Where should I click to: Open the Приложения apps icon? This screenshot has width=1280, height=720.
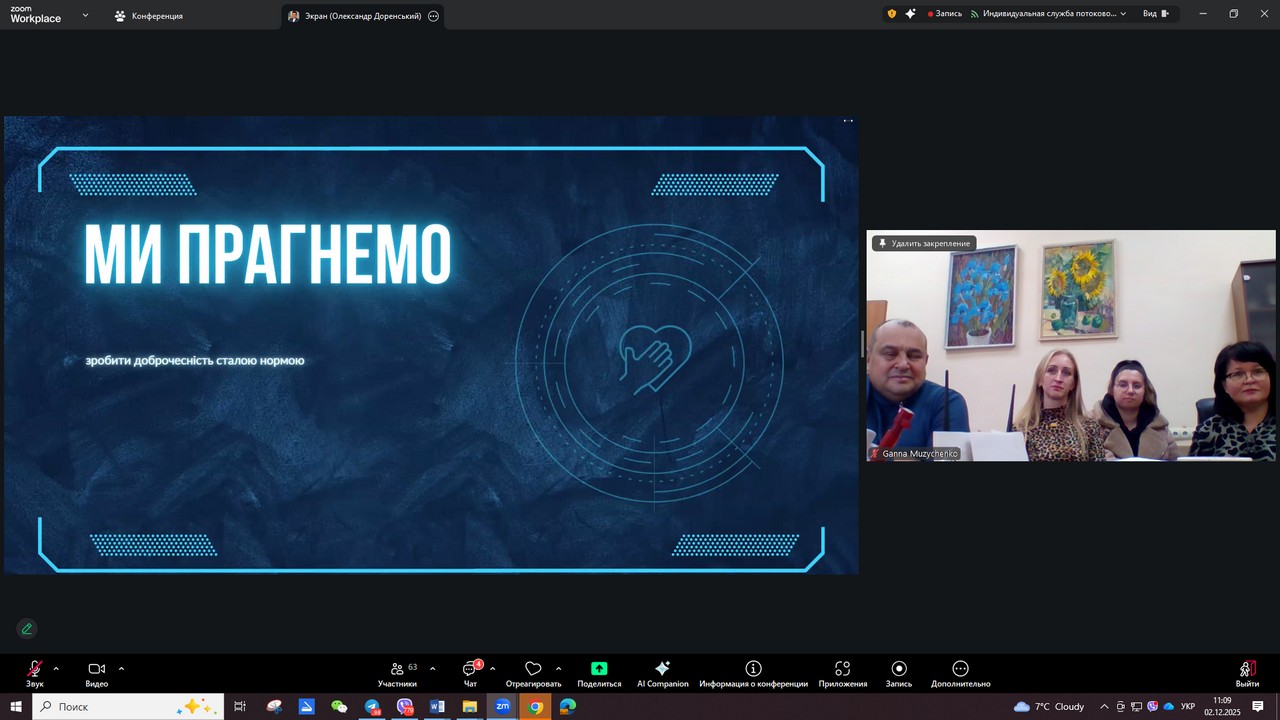pyautogui.click(x=842, y=670)
